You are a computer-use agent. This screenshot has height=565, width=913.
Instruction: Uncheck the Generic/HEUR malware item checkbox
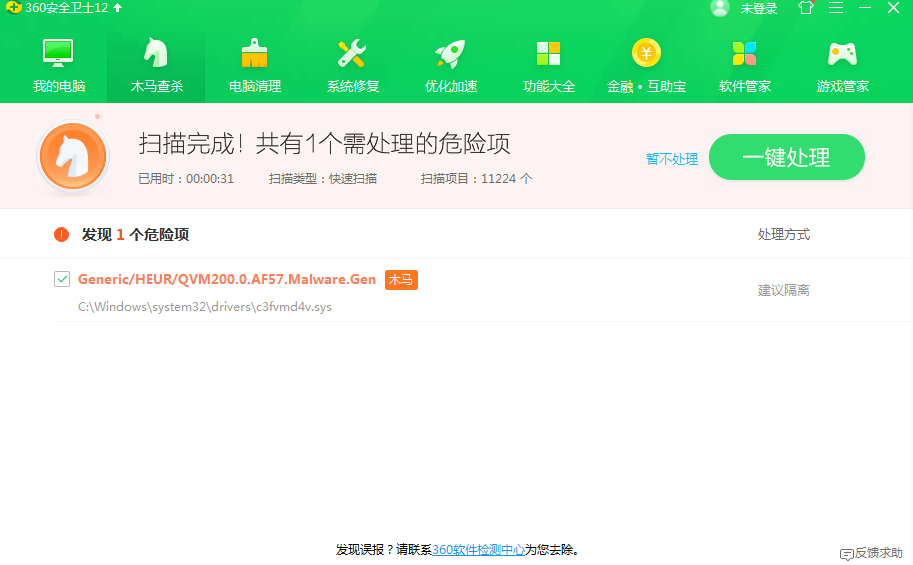[x=62, y=279]
